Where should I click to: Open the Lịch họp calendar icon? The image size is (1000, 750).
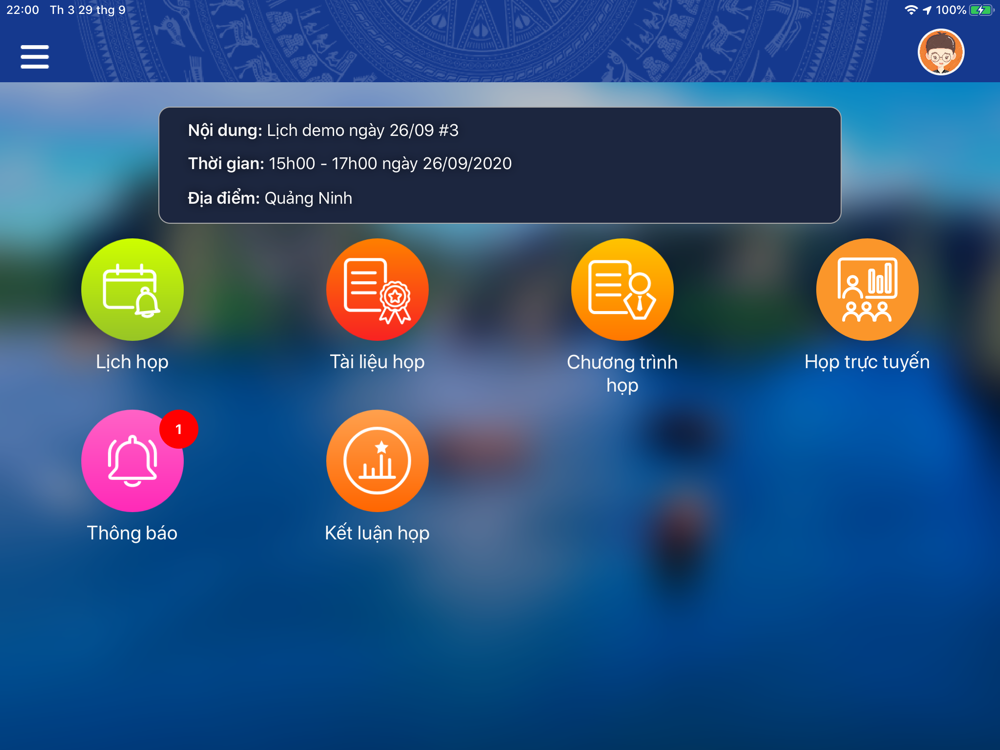point(132,290)
